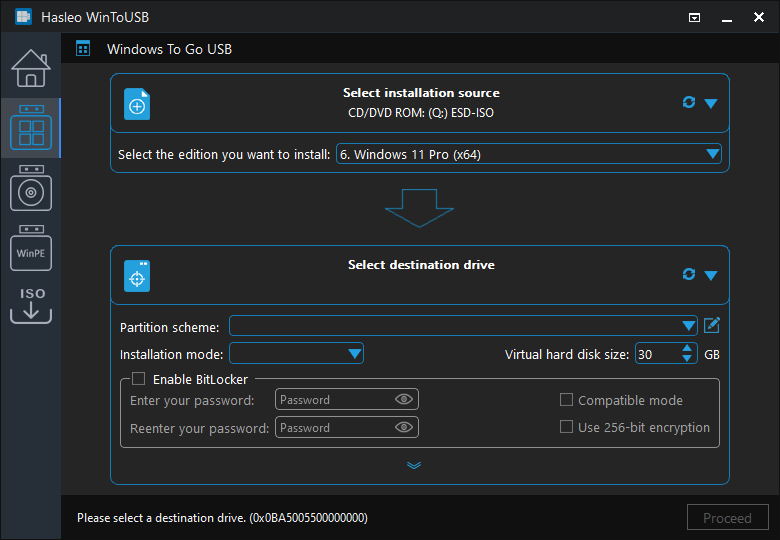Expand the installation source dropdown arrow
This screenshot has height=540, width=780.
tap(711, 103)
